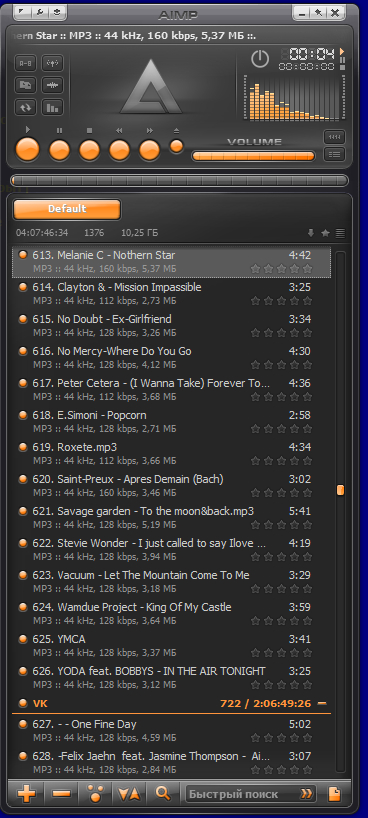The image size is (368, 818).
Task: Click queue marker dot for No Doubt track
Action: point(22,319)
